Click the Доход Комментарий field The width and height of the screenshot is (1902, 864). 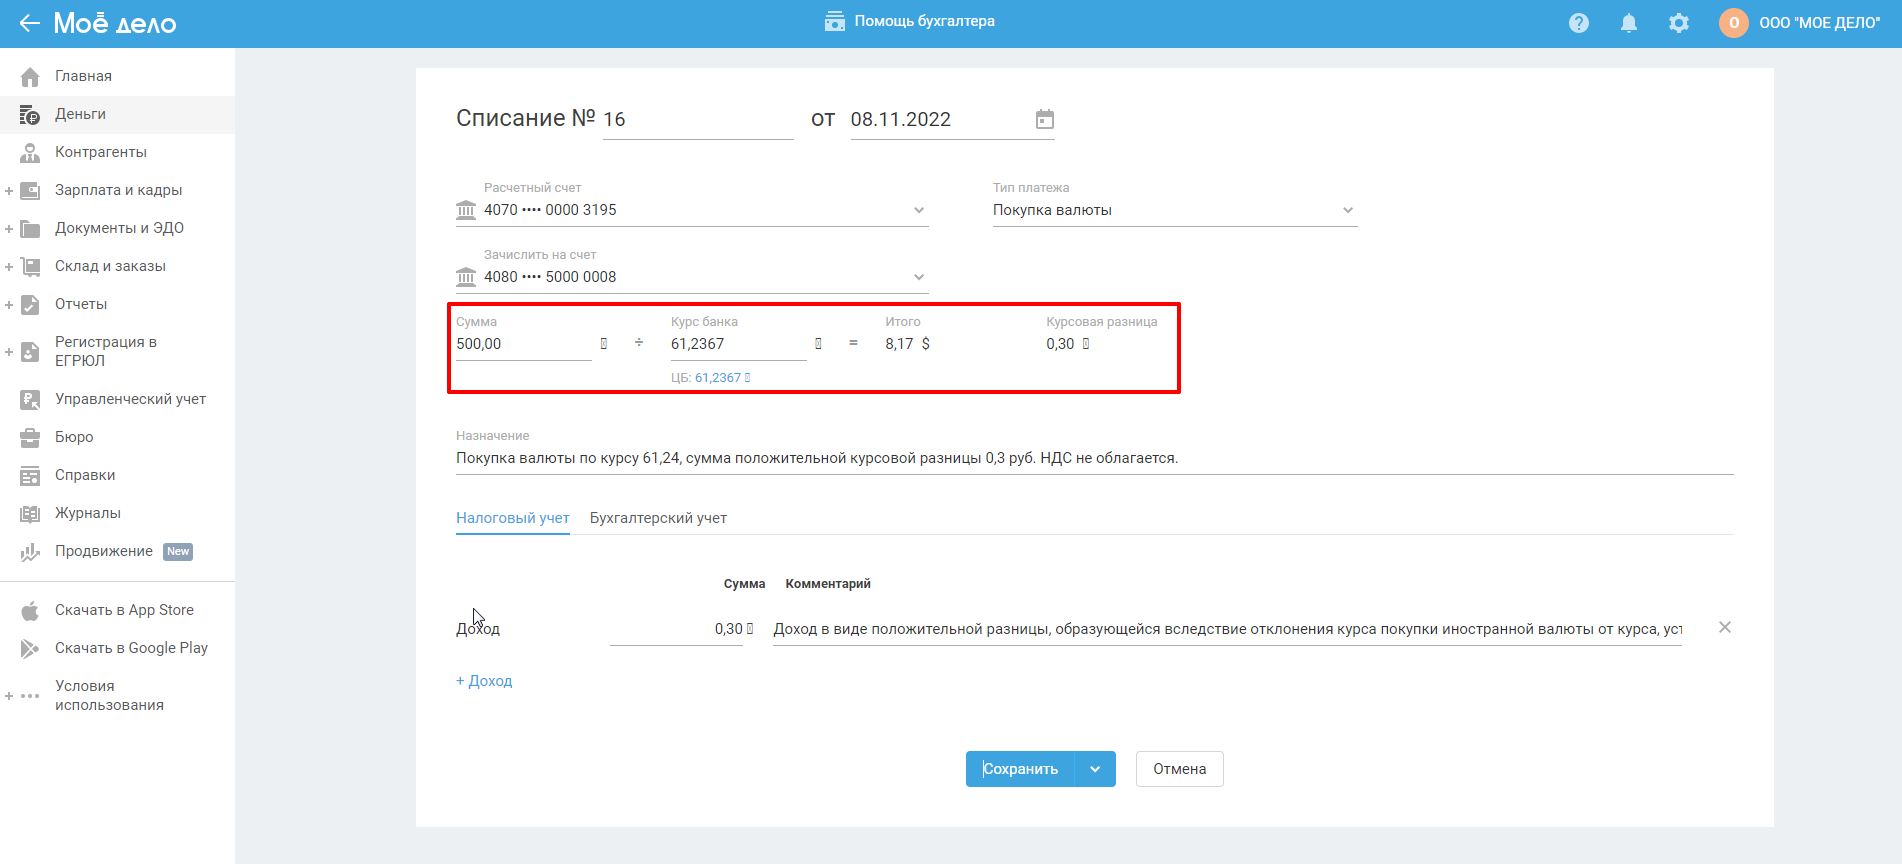pyautogui.click(x=1228, y=629)
